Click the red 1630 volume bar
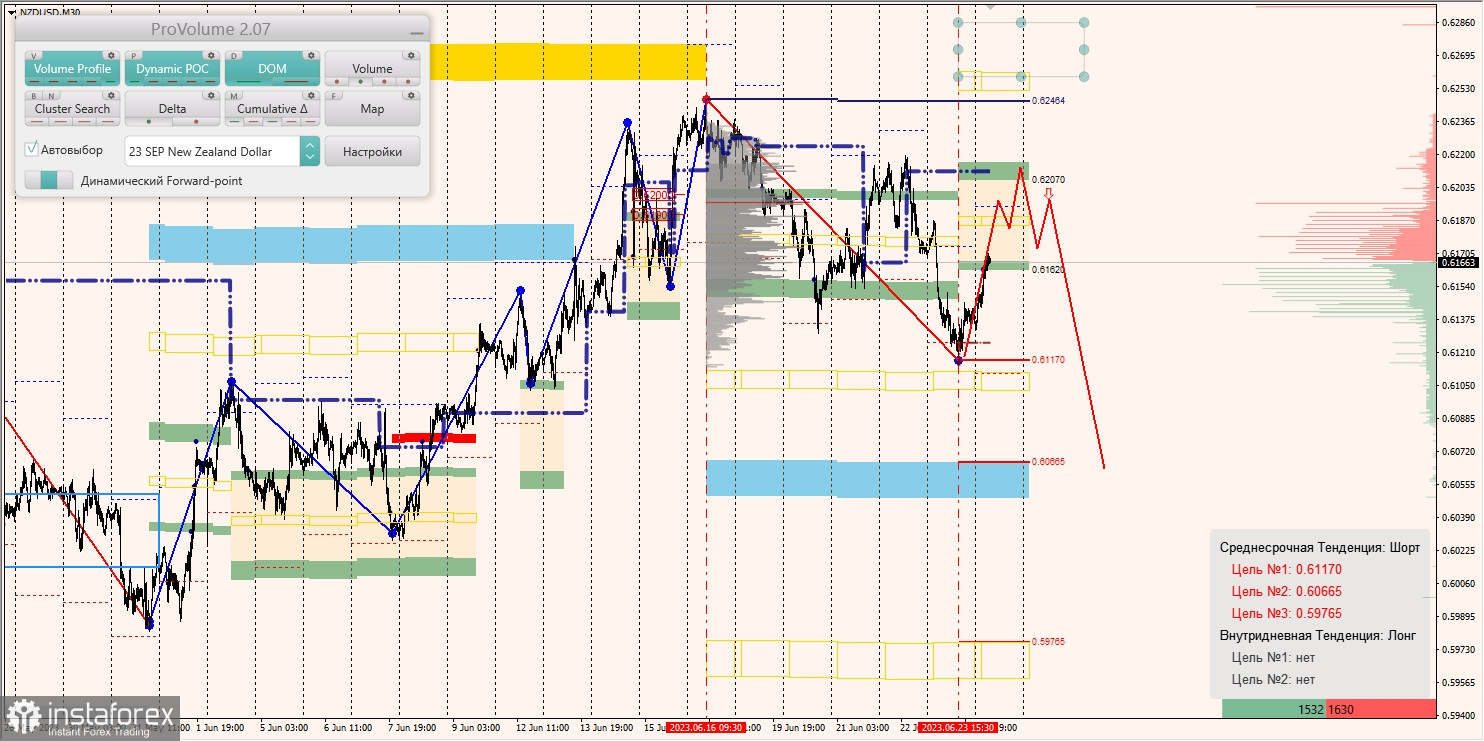 (x=1380, y=709)
